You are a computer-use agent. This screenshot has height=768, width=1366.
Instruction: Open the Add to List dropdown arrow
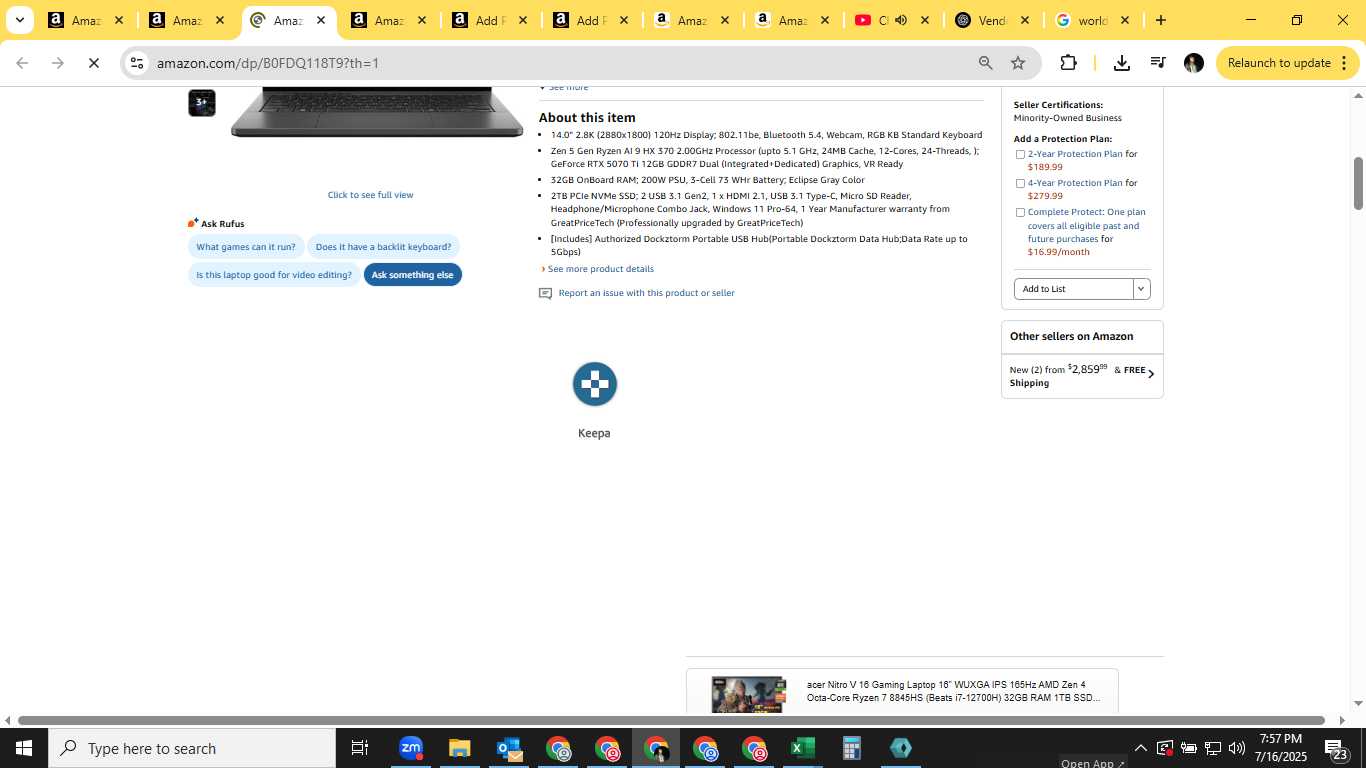[1141, 289]
